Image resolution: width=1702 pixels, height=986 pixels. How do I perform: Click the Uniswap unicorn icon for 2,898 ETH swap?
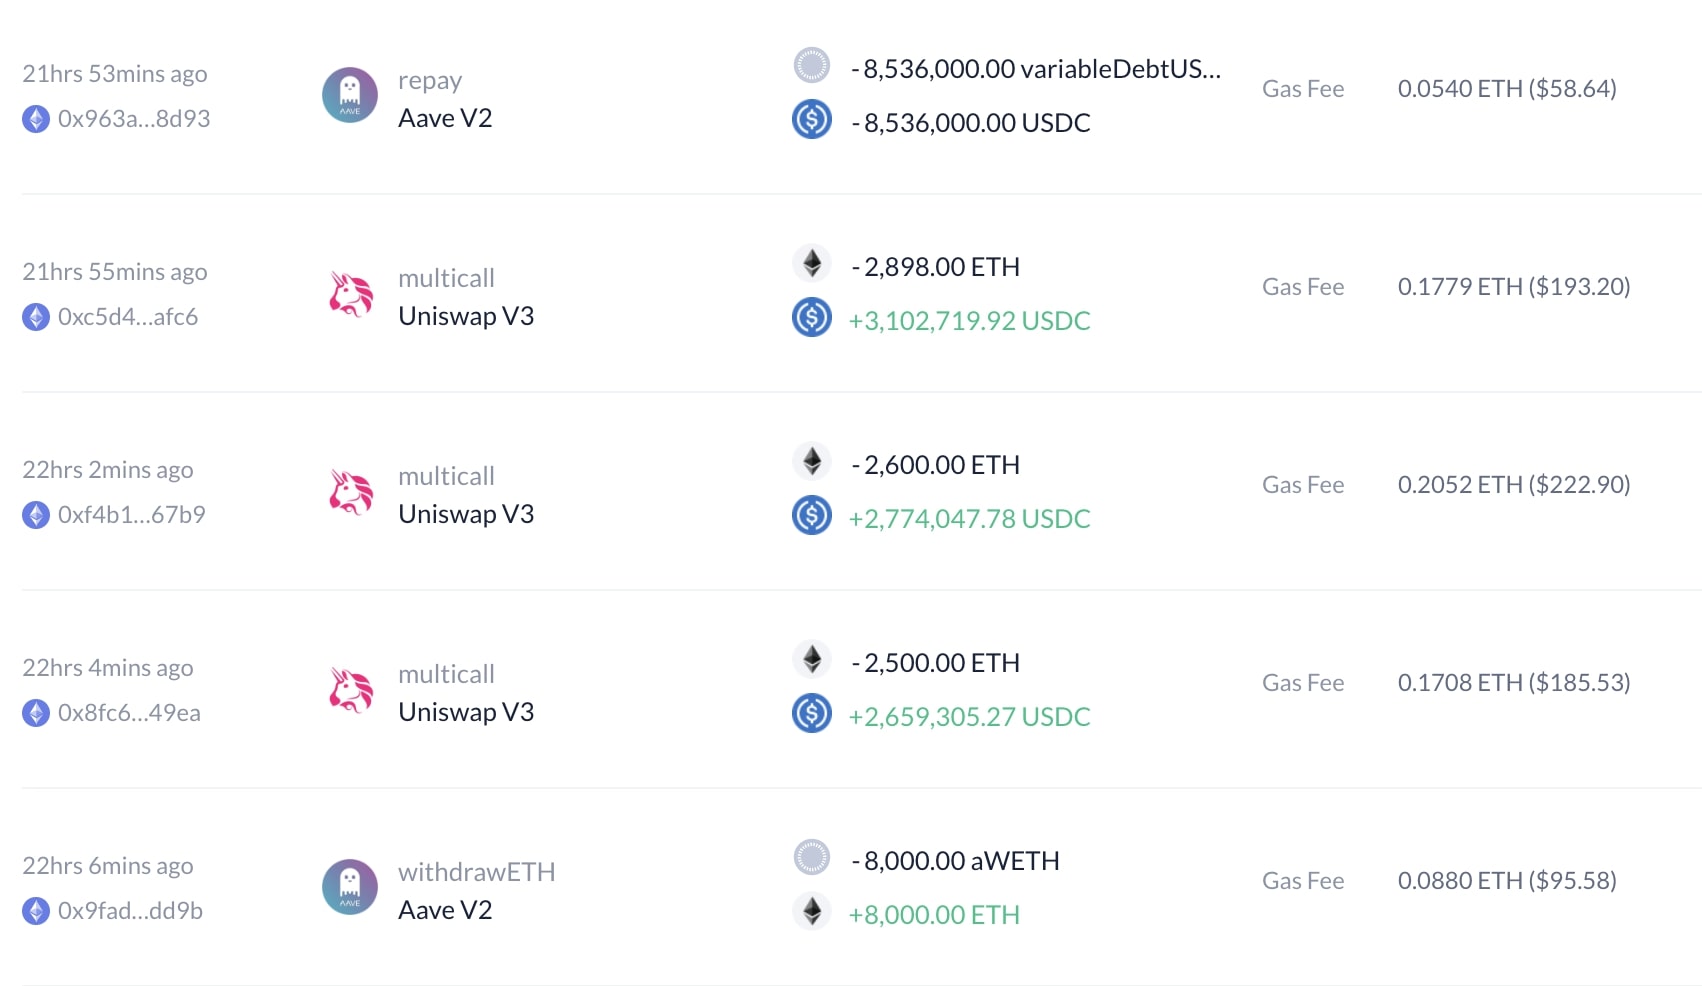[350, 294]
